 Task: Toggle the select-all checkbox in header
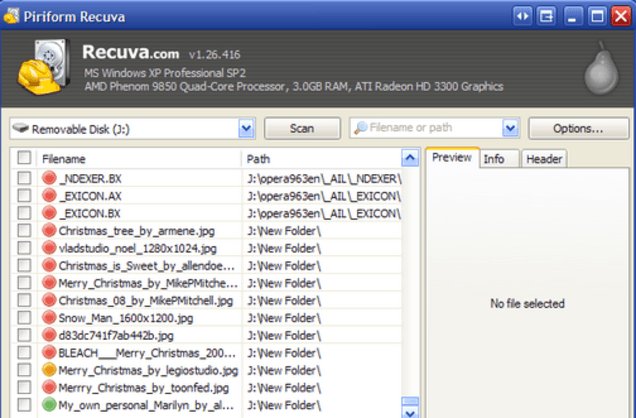pyautogui.click(x=24, y=158)
